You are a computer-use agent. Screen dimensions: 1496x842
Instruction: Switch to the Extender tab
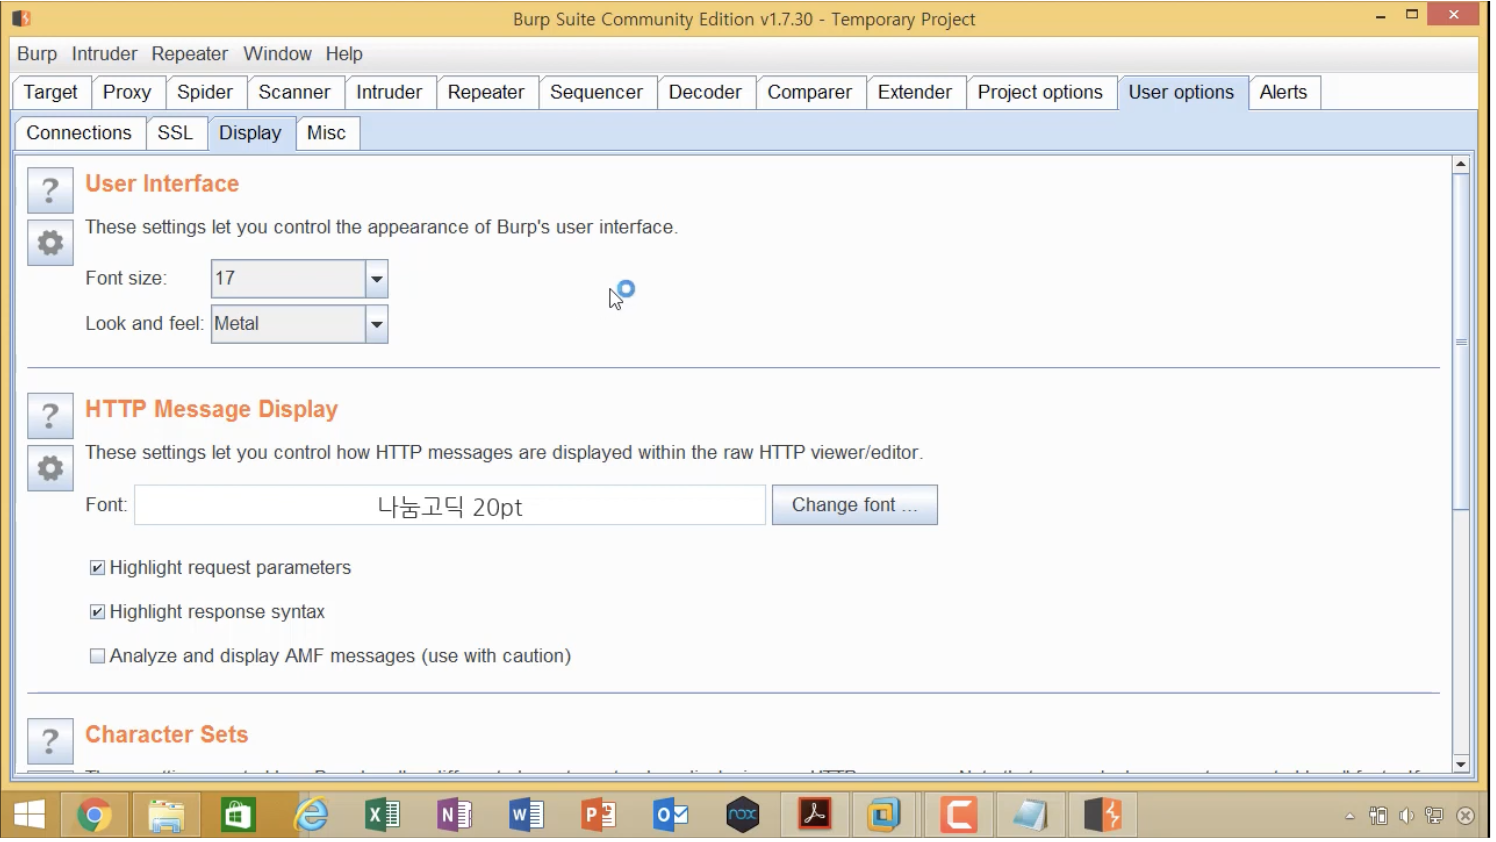[915, 92]
